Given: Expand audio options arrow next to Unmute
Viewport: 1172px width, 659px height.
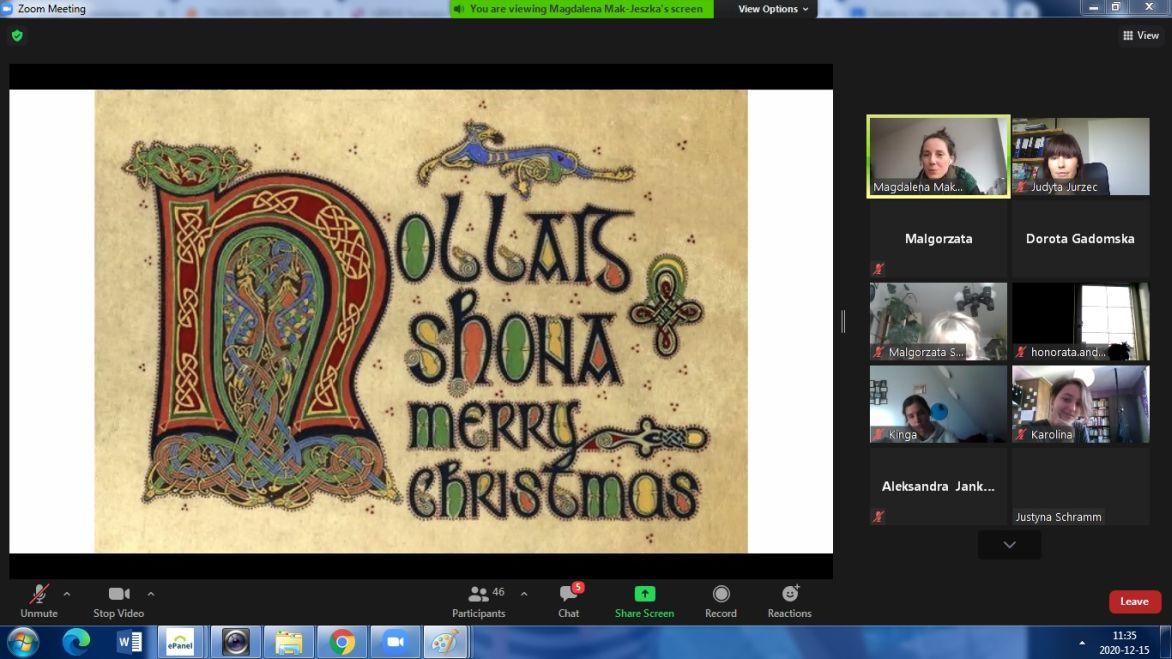Looking at the screenshot, I should coord(67,594).
